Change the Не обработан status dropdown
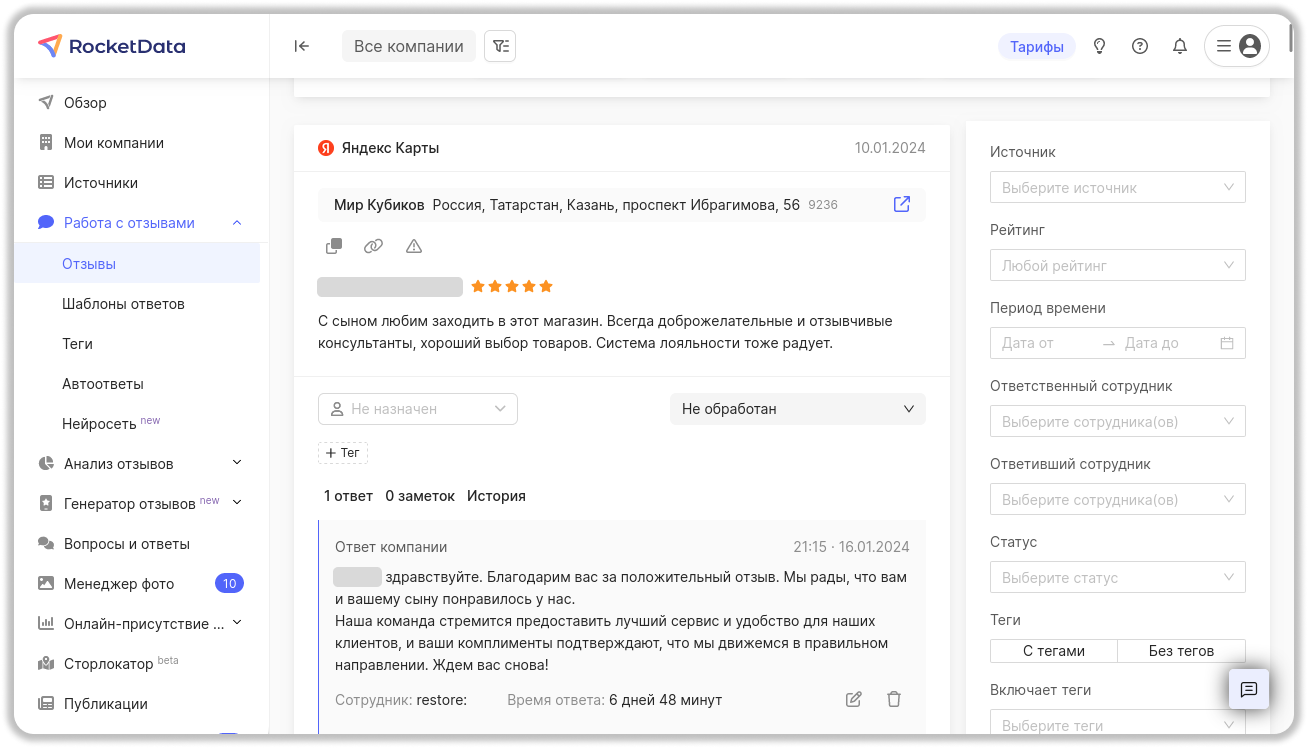 pyautogui.click(x=798, y=409)
